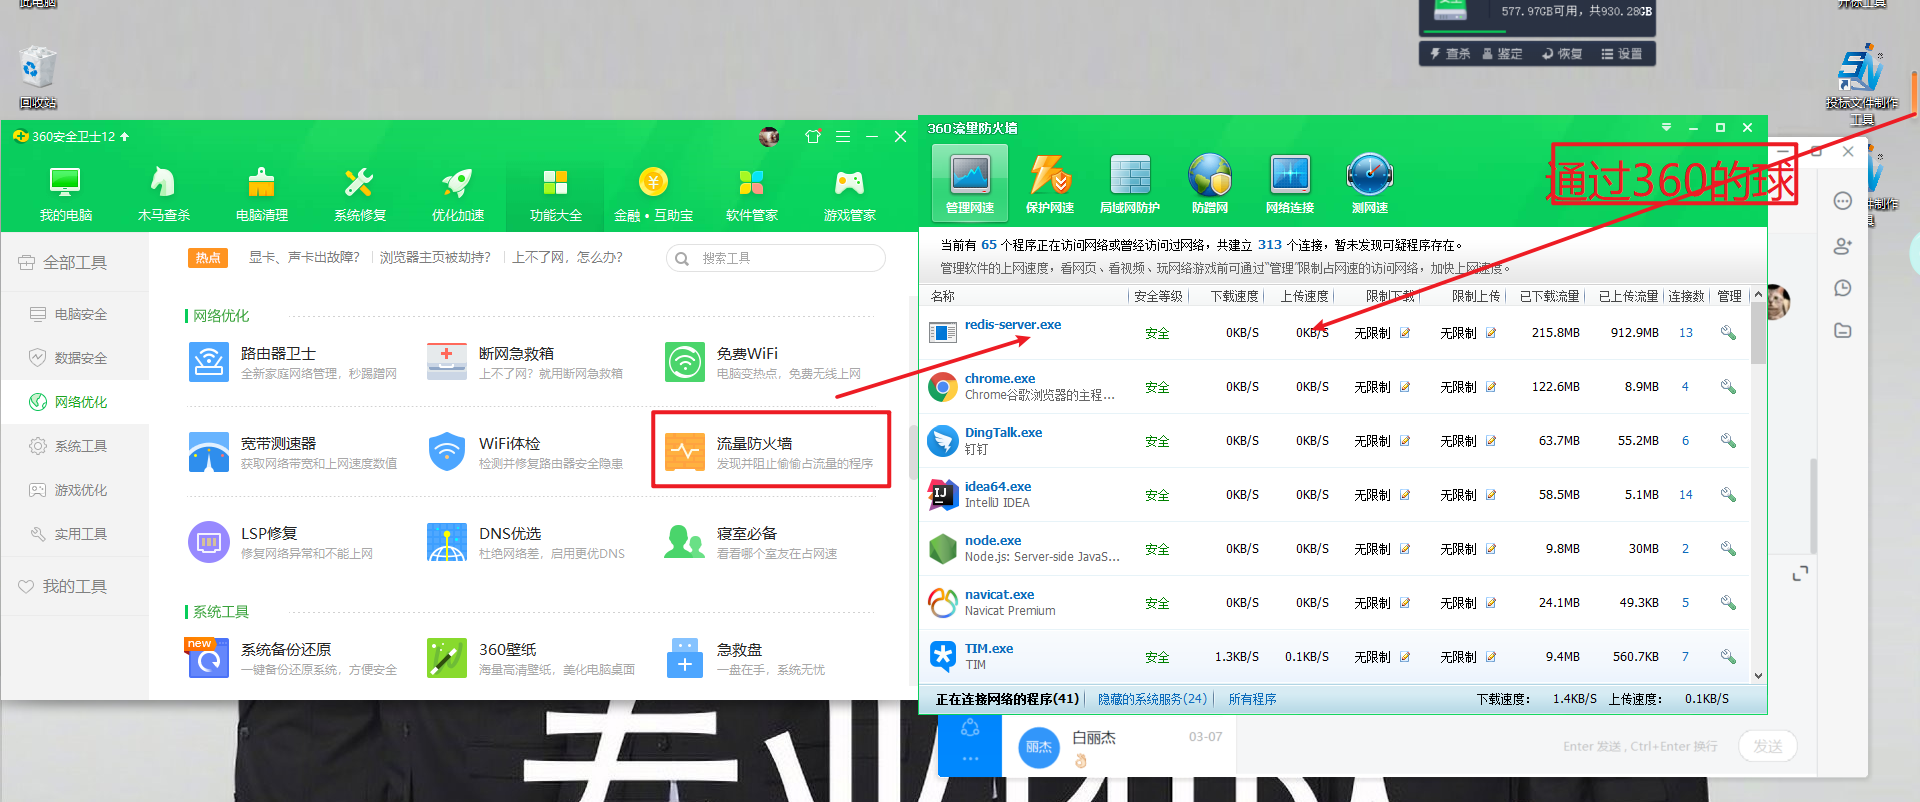Open 回收站 desktop icon
Image resolution: width=1920 pixels, height=802 pixels.
[x=38, y=76]
